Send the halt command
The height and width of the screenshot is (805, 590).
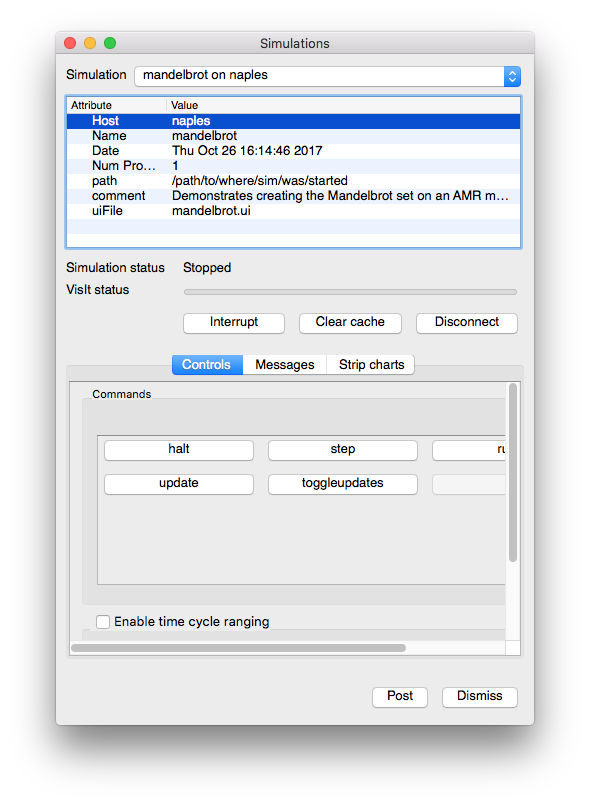tap(179, 450)
